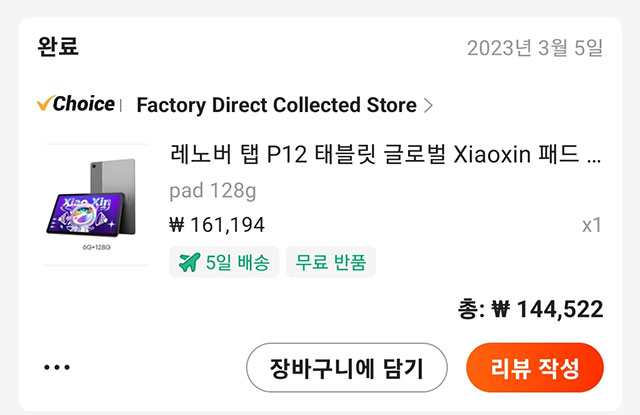The height and width of the screenshot is (415, 640).
Task: Select the 5일 배송 delivery badge text
Action: click(237, 263)
